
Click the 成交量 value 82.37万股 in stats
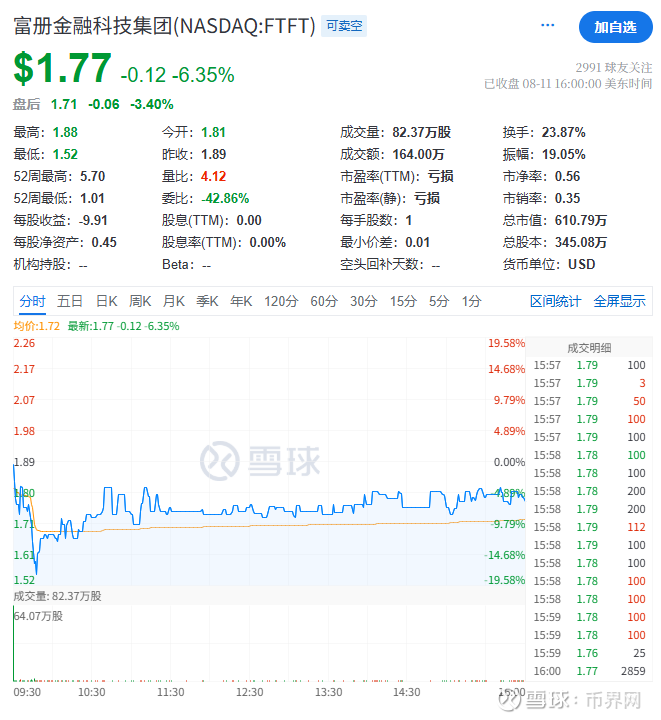click(x=421, y=132)
